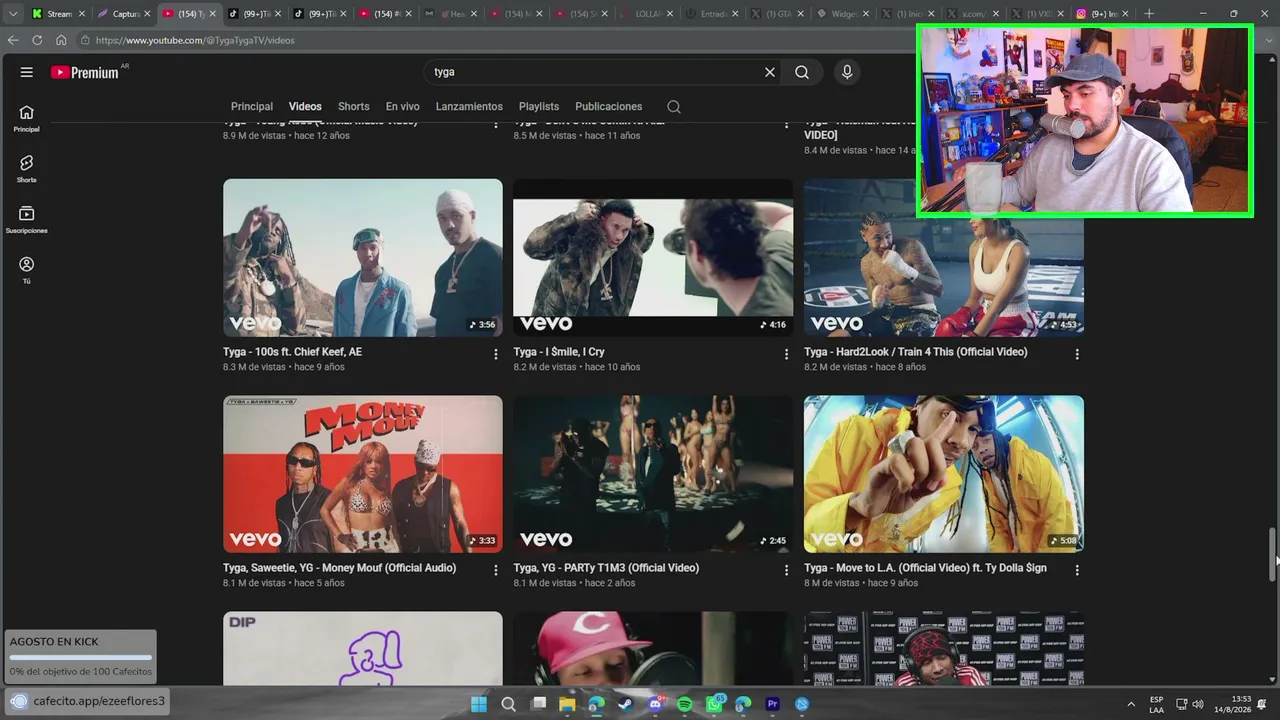Open Steam from the taskbar
The image size is (1280, 720).
click(x=626, y=704)
